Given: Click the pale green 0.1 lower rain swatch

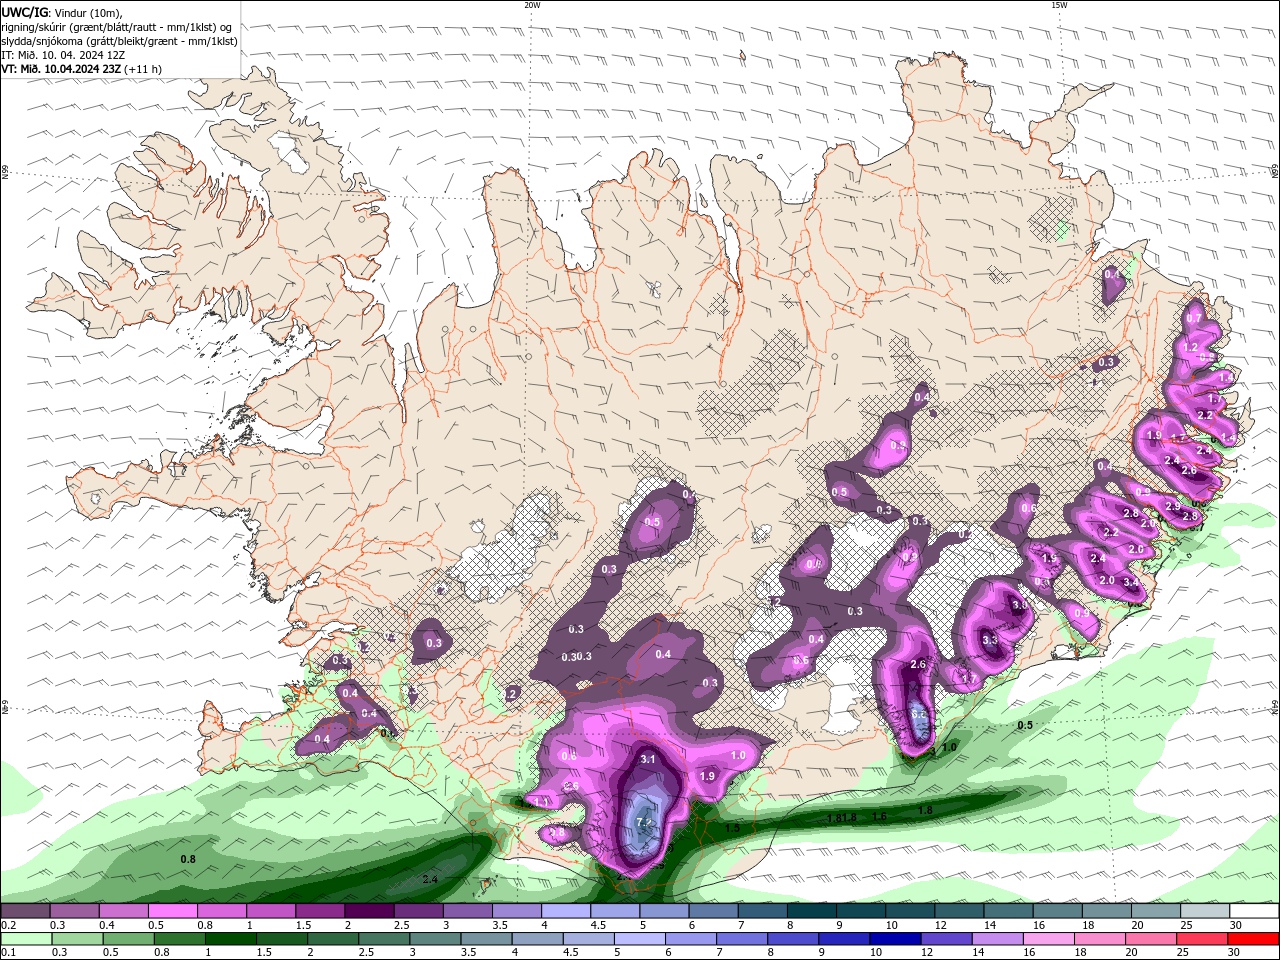Looking at the screenshot, I should tap(26, 939).
